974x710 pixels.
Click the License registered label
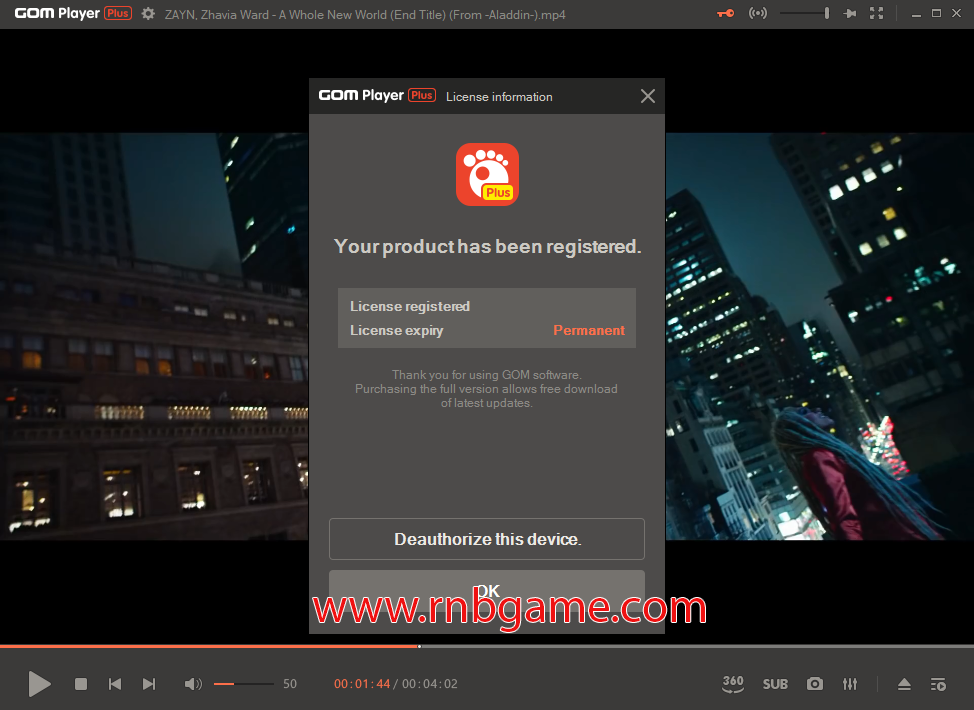point(410,306)
